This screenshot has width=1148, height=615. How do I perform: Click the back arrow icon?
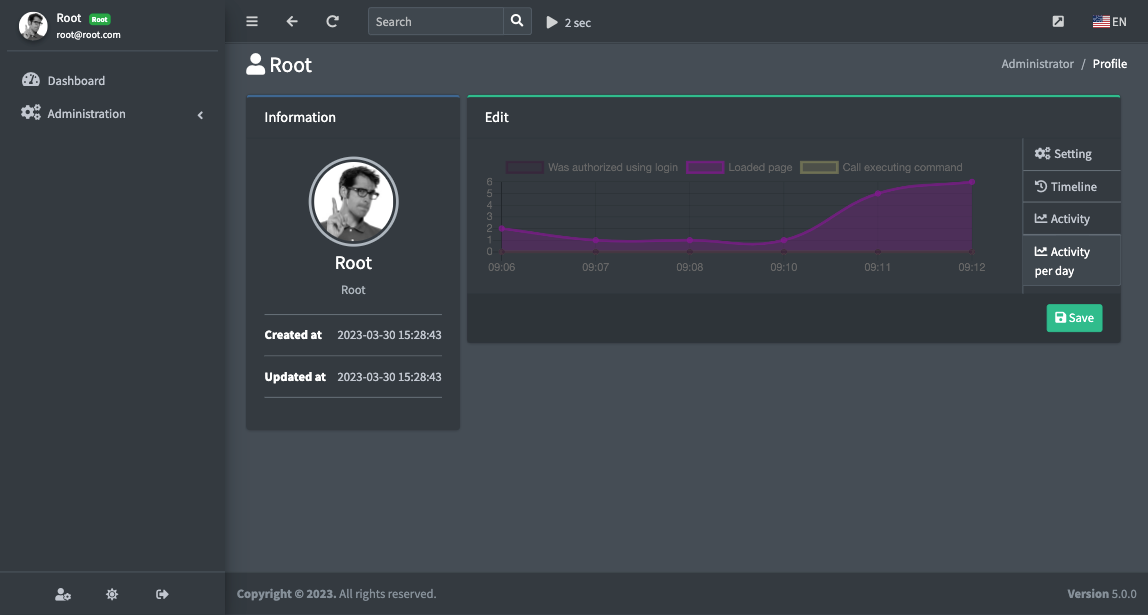[292, 21]
